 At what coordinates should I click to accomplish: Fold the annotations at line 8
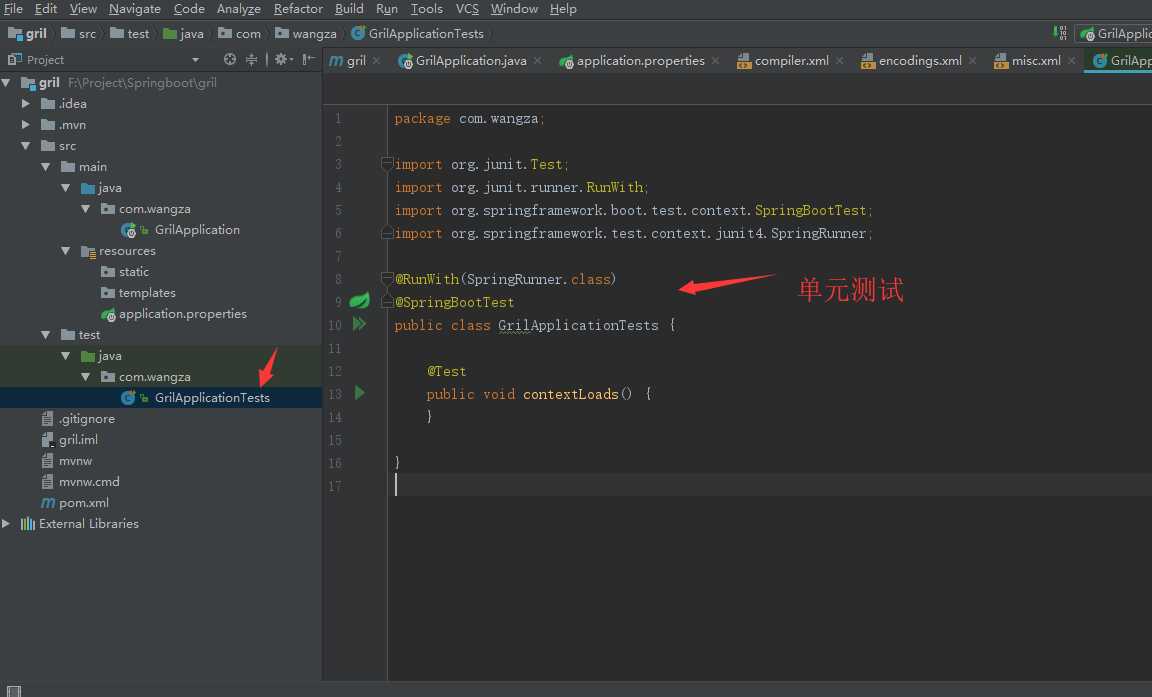click(387, 278)
